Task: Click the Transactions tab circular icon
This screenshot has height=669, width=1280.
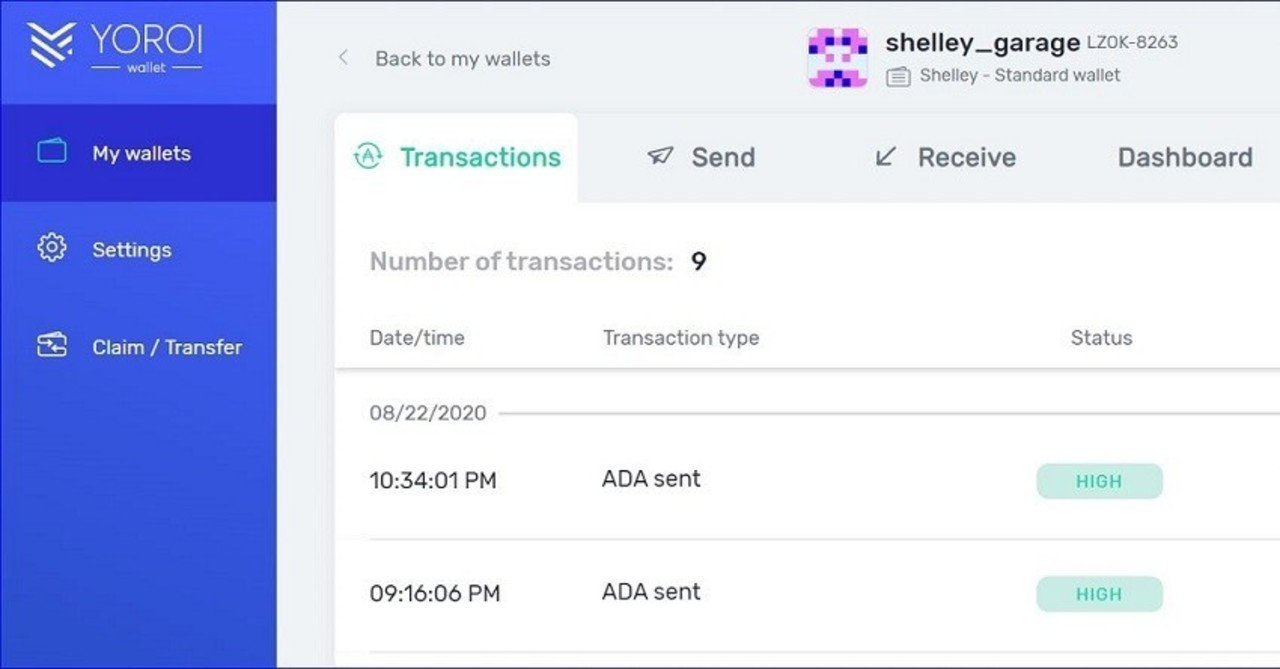Action: click(x=369, y=157)
